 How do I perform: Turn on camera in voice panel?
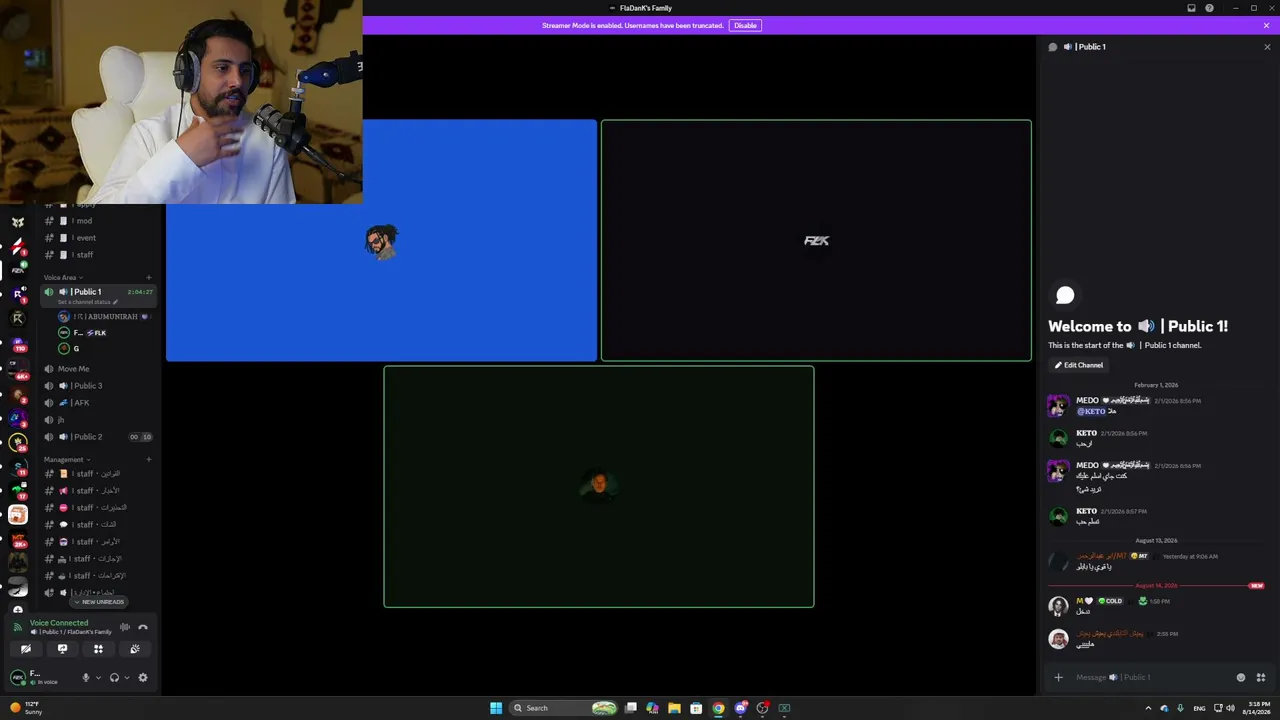point(26,649)
